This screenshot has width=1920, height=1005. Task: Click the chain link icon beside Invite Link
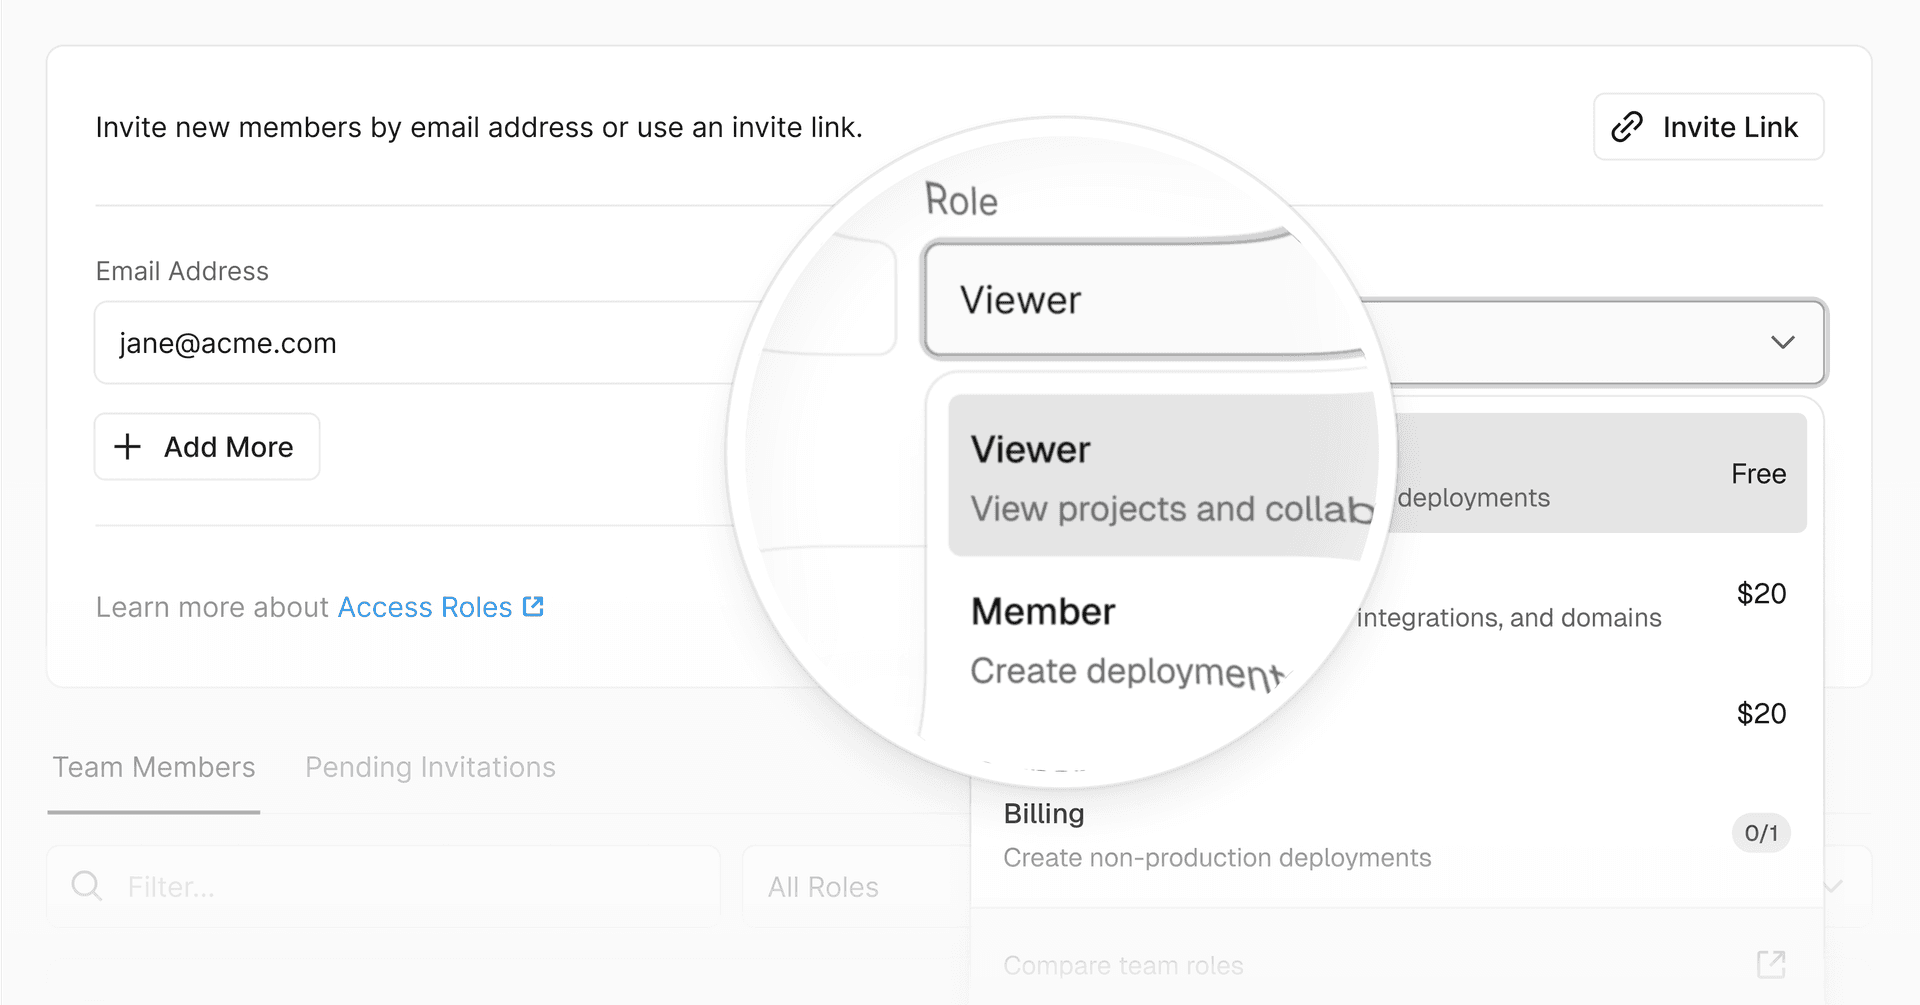tap(1627, 127)
